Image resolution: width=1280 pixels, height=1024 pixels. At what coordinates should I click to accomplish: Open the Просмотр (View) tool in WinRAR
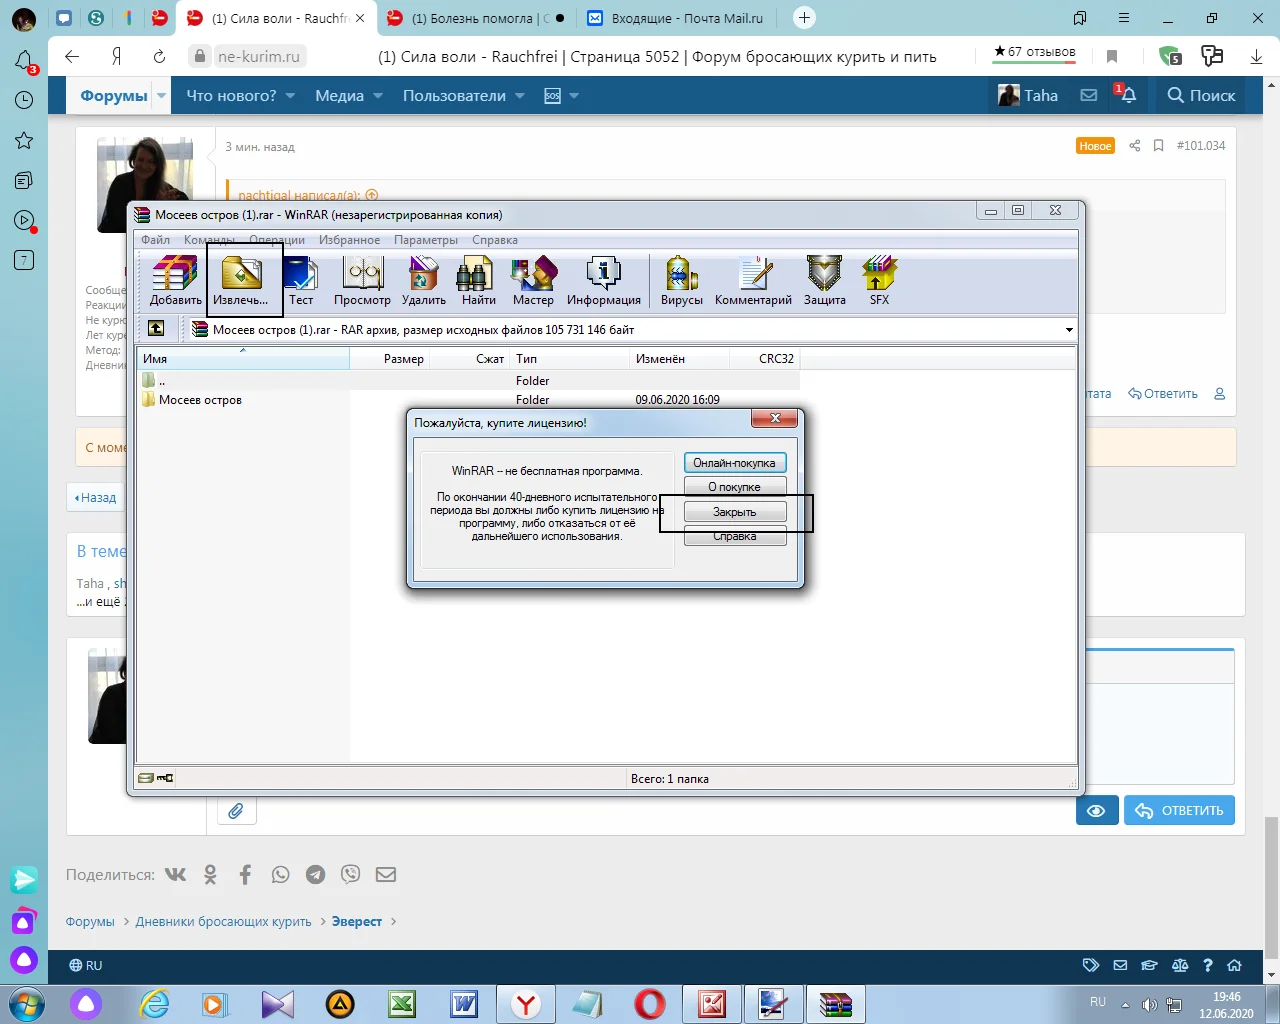tap(362, 280)
